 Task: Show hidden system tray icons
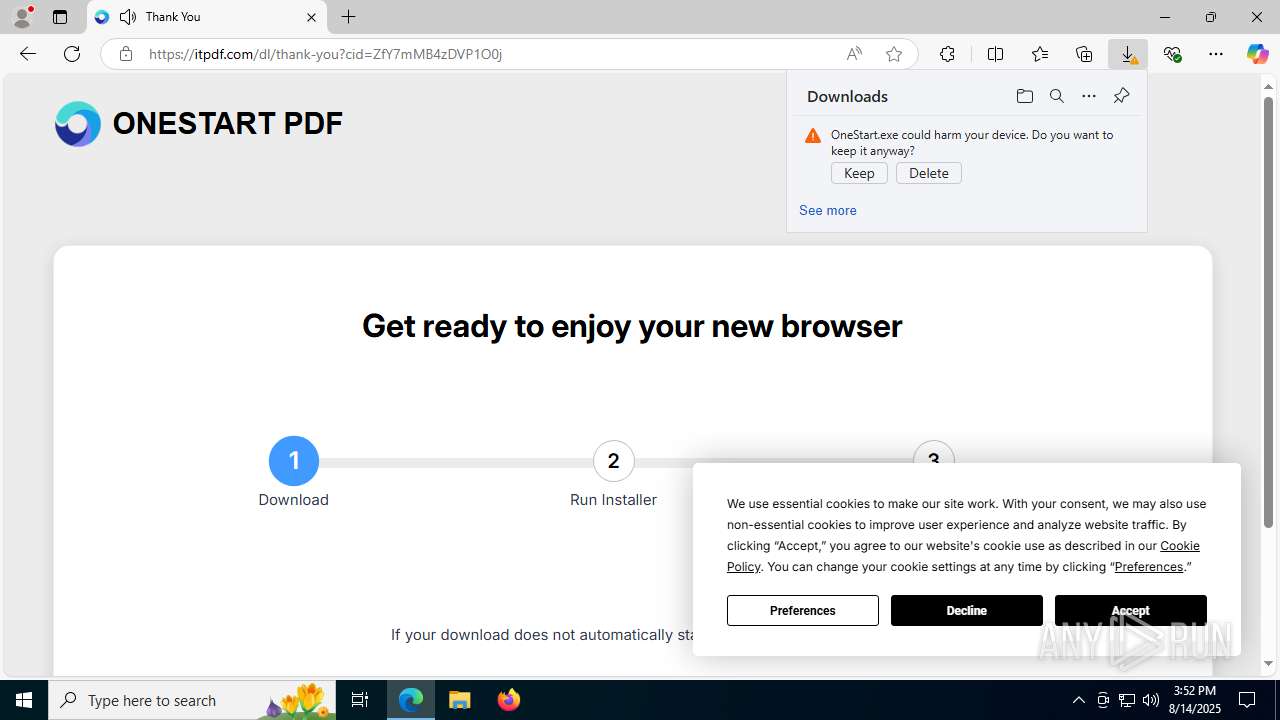1078,700
